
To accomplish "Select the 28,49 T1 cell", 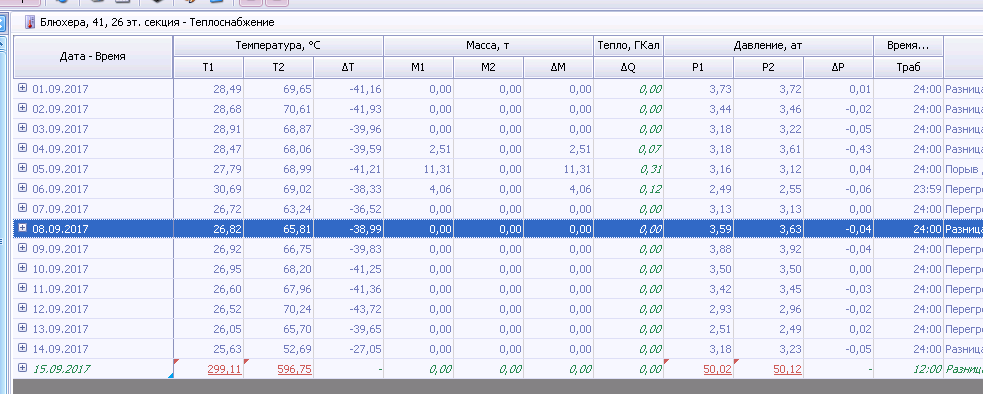I will (208, 89).
